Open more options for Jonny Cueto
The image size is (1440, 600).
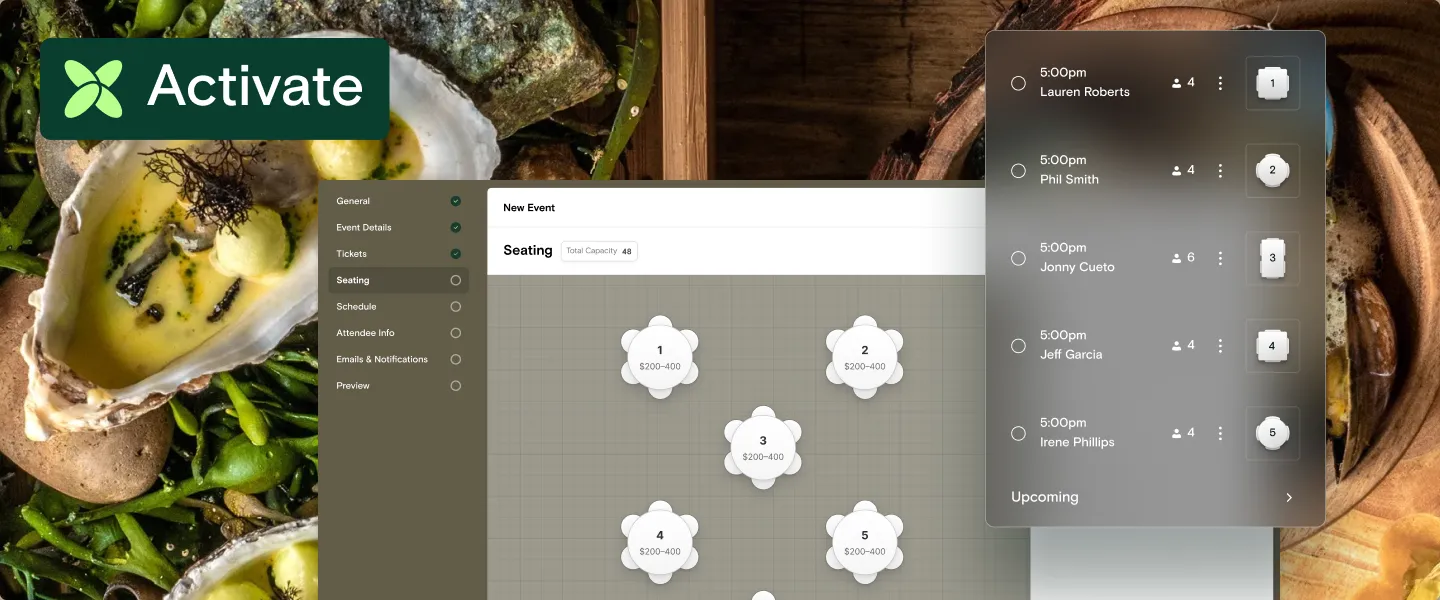click(x=1220, y=258)
